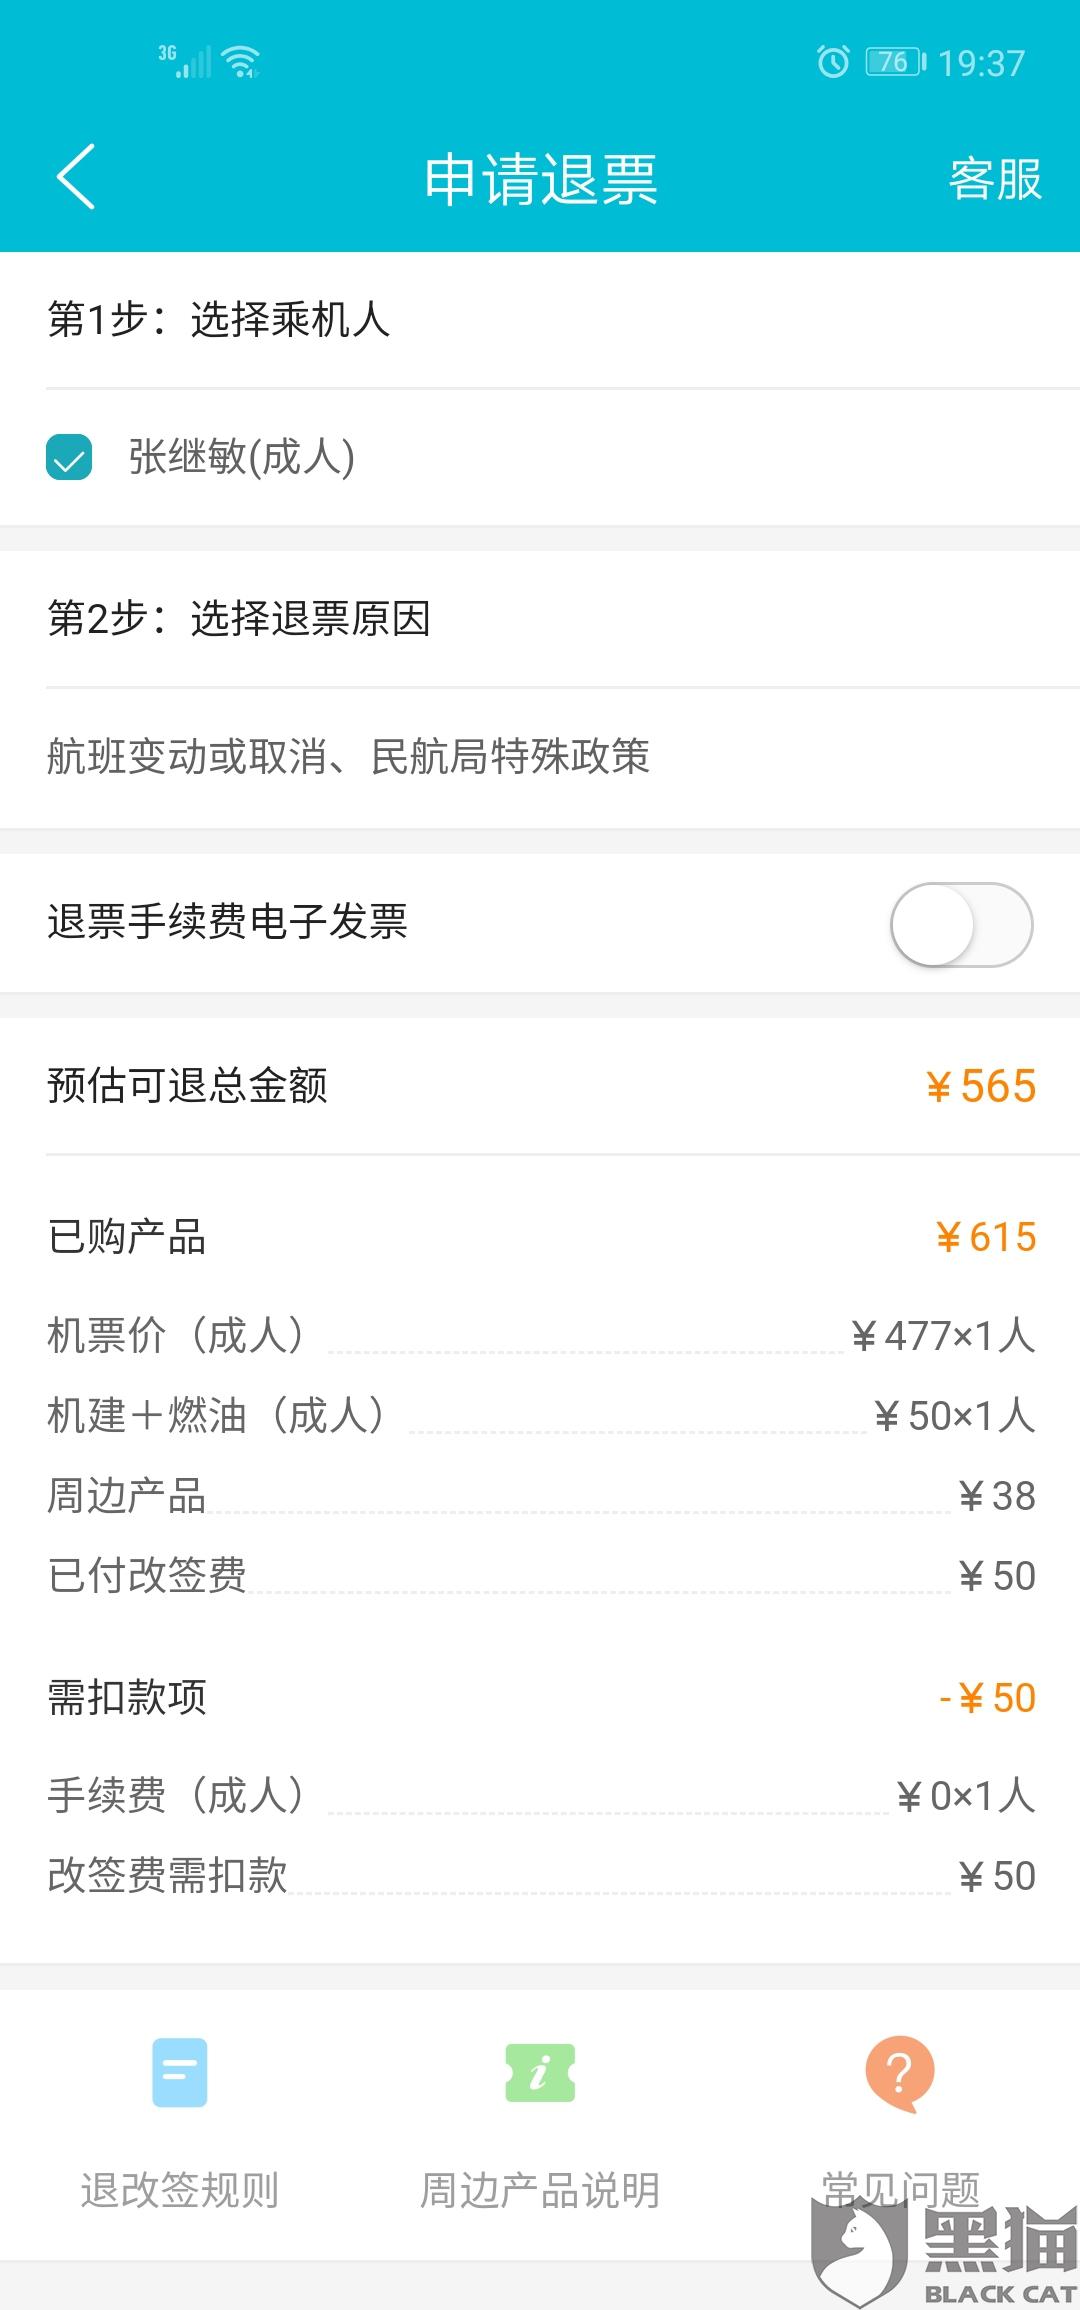The width and height of the screenshot is (1080, 2310).
Task: Tap the battery indicator icon
Action: pyautogui.click(x=896, y=62)
